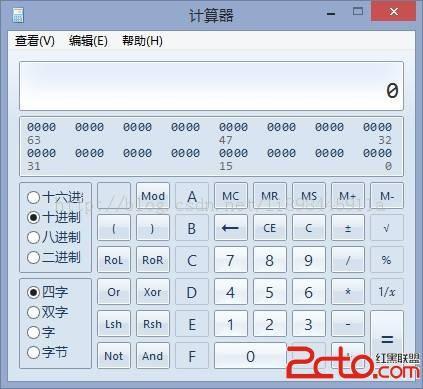
Task: Click the digit 7 button
Action: [231, 260]
